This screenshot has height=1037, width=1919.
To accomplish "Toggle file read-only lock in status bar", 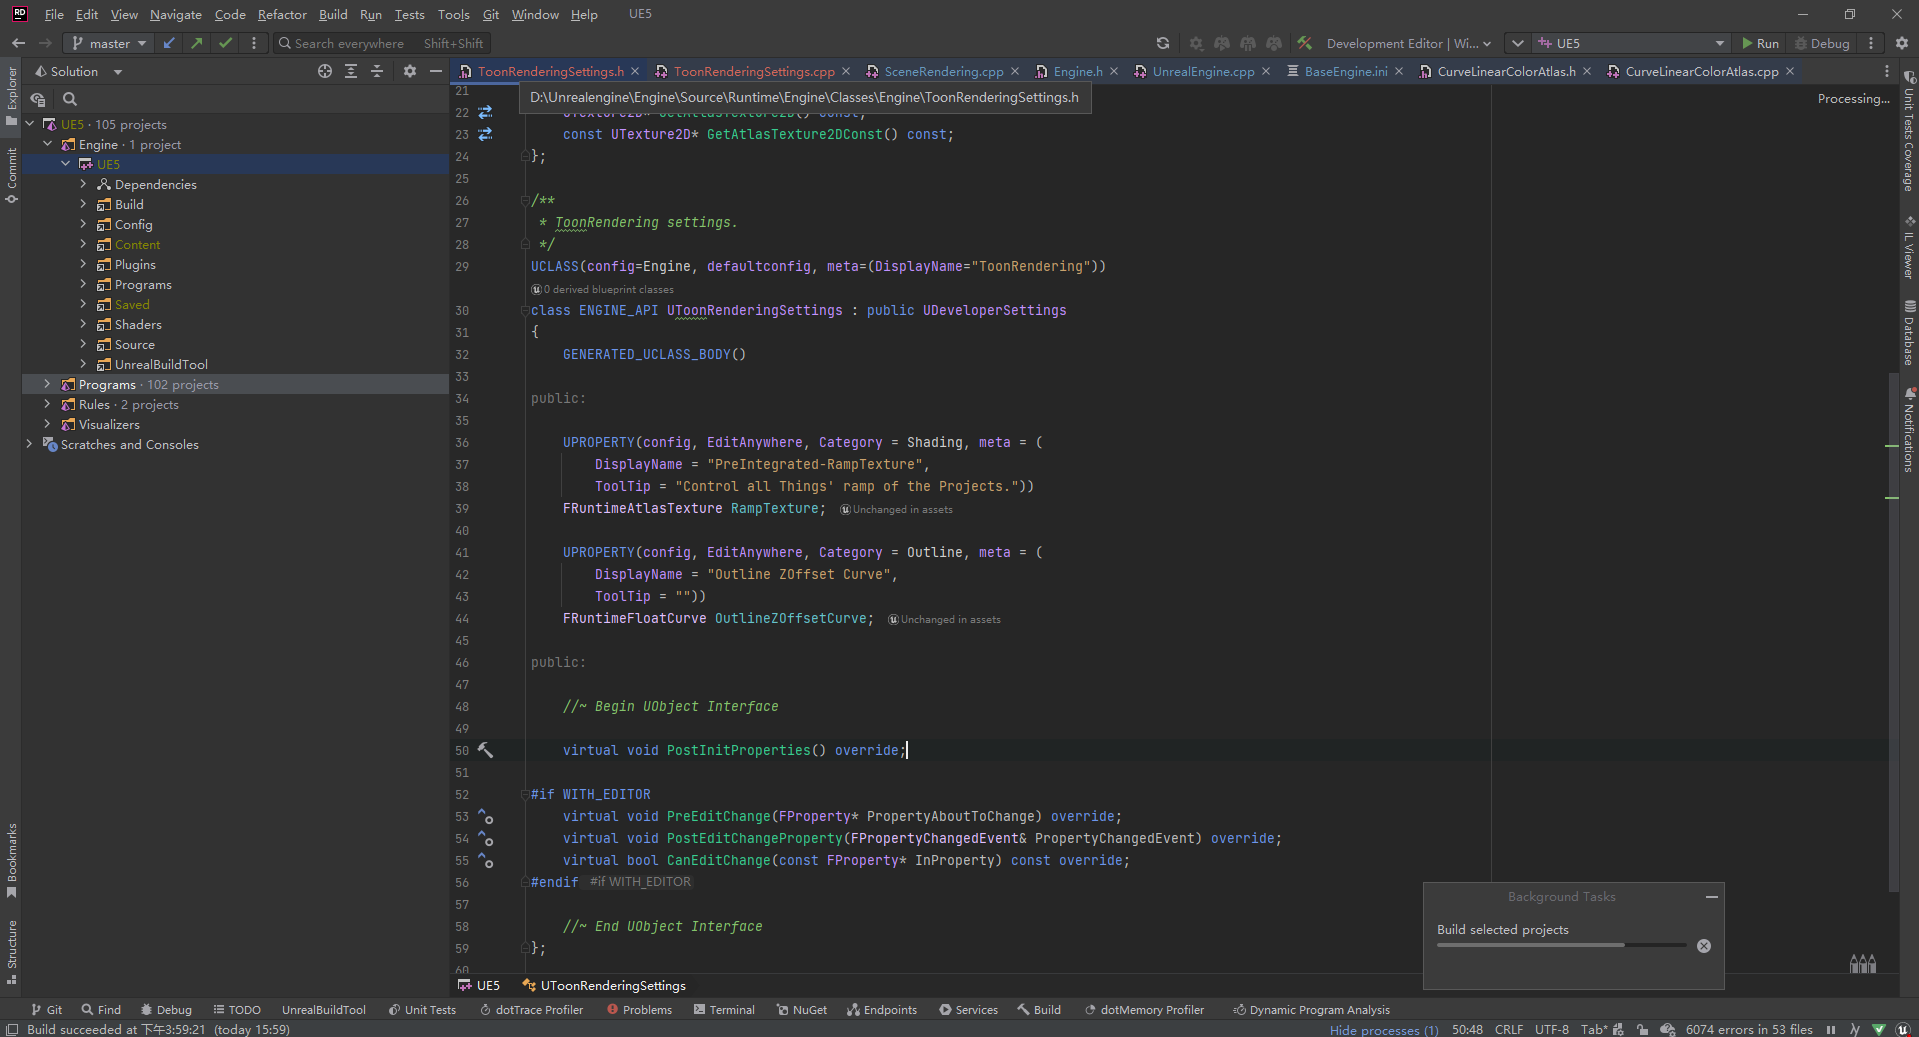I will pos(1644,1029).
